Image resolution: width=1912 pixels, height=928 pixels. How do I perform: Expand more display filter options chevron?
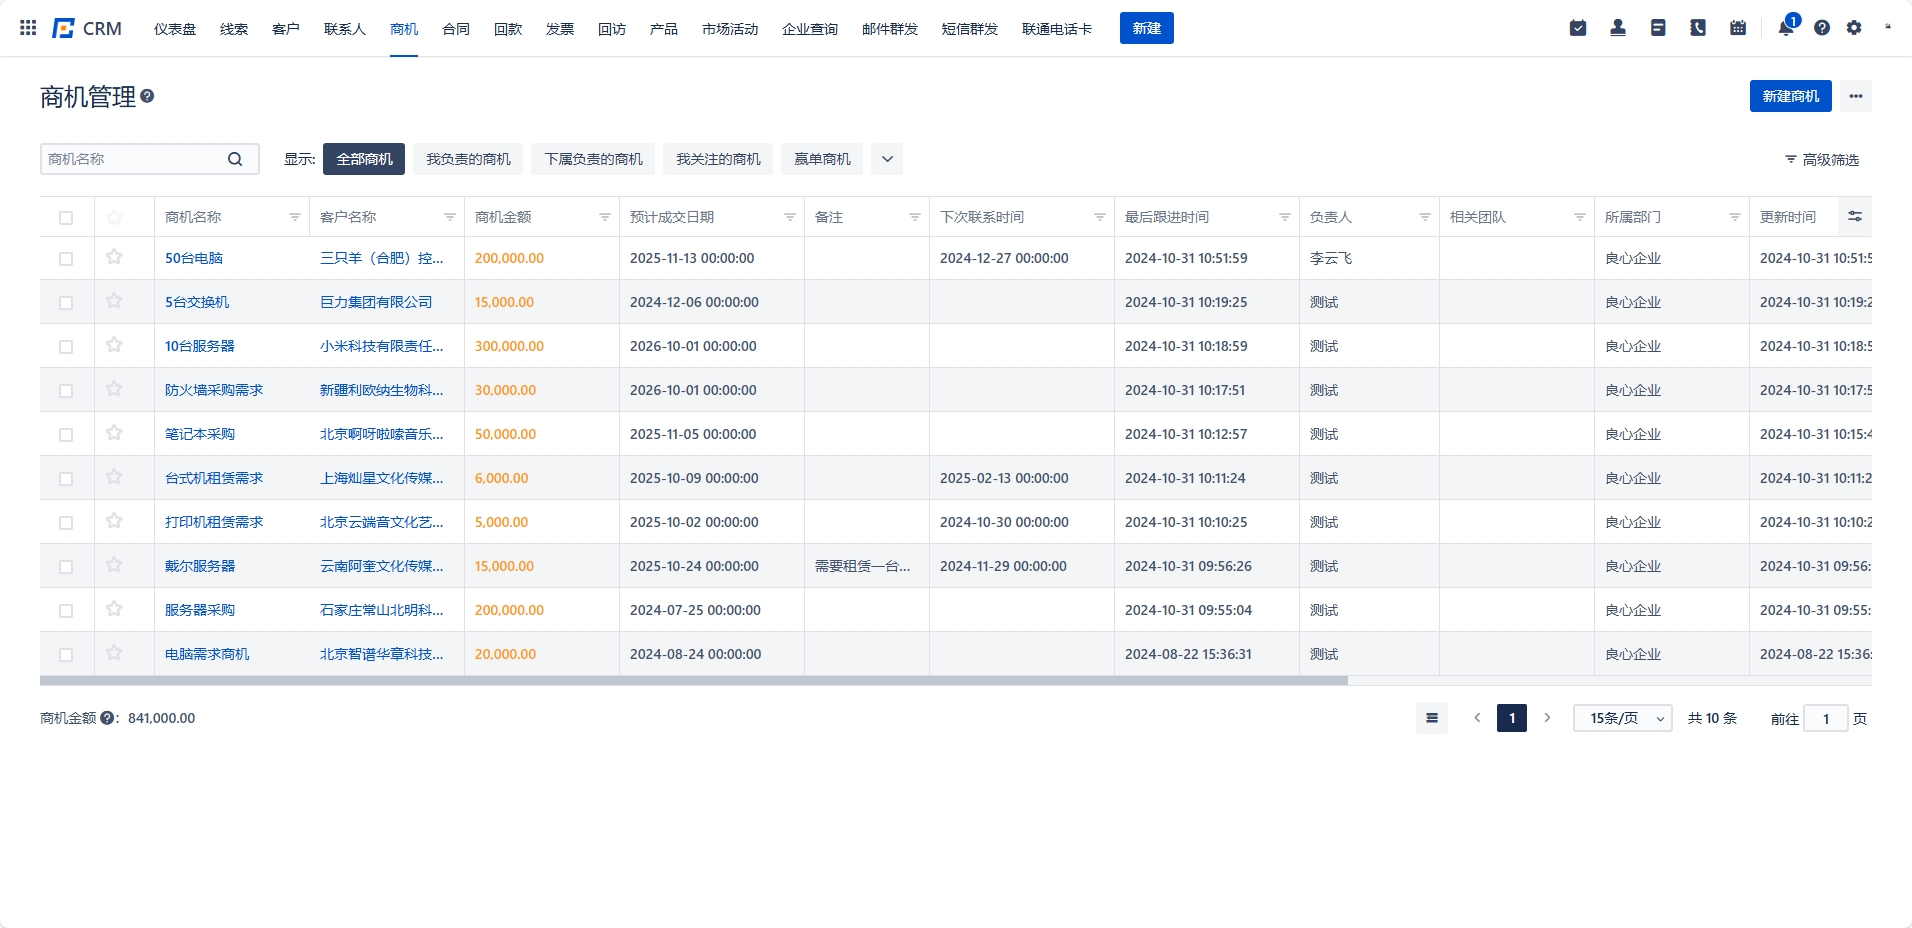pos(887,159)
